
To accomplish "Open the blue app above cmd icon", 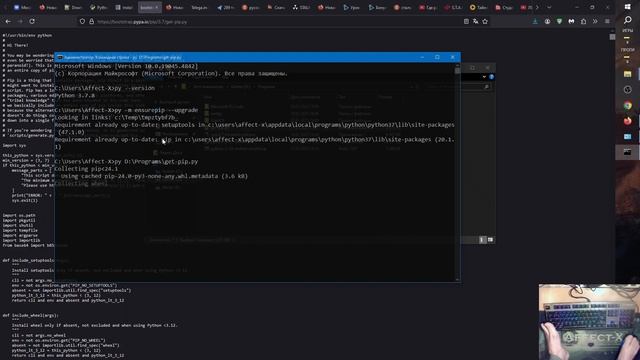I will point(628,136).
